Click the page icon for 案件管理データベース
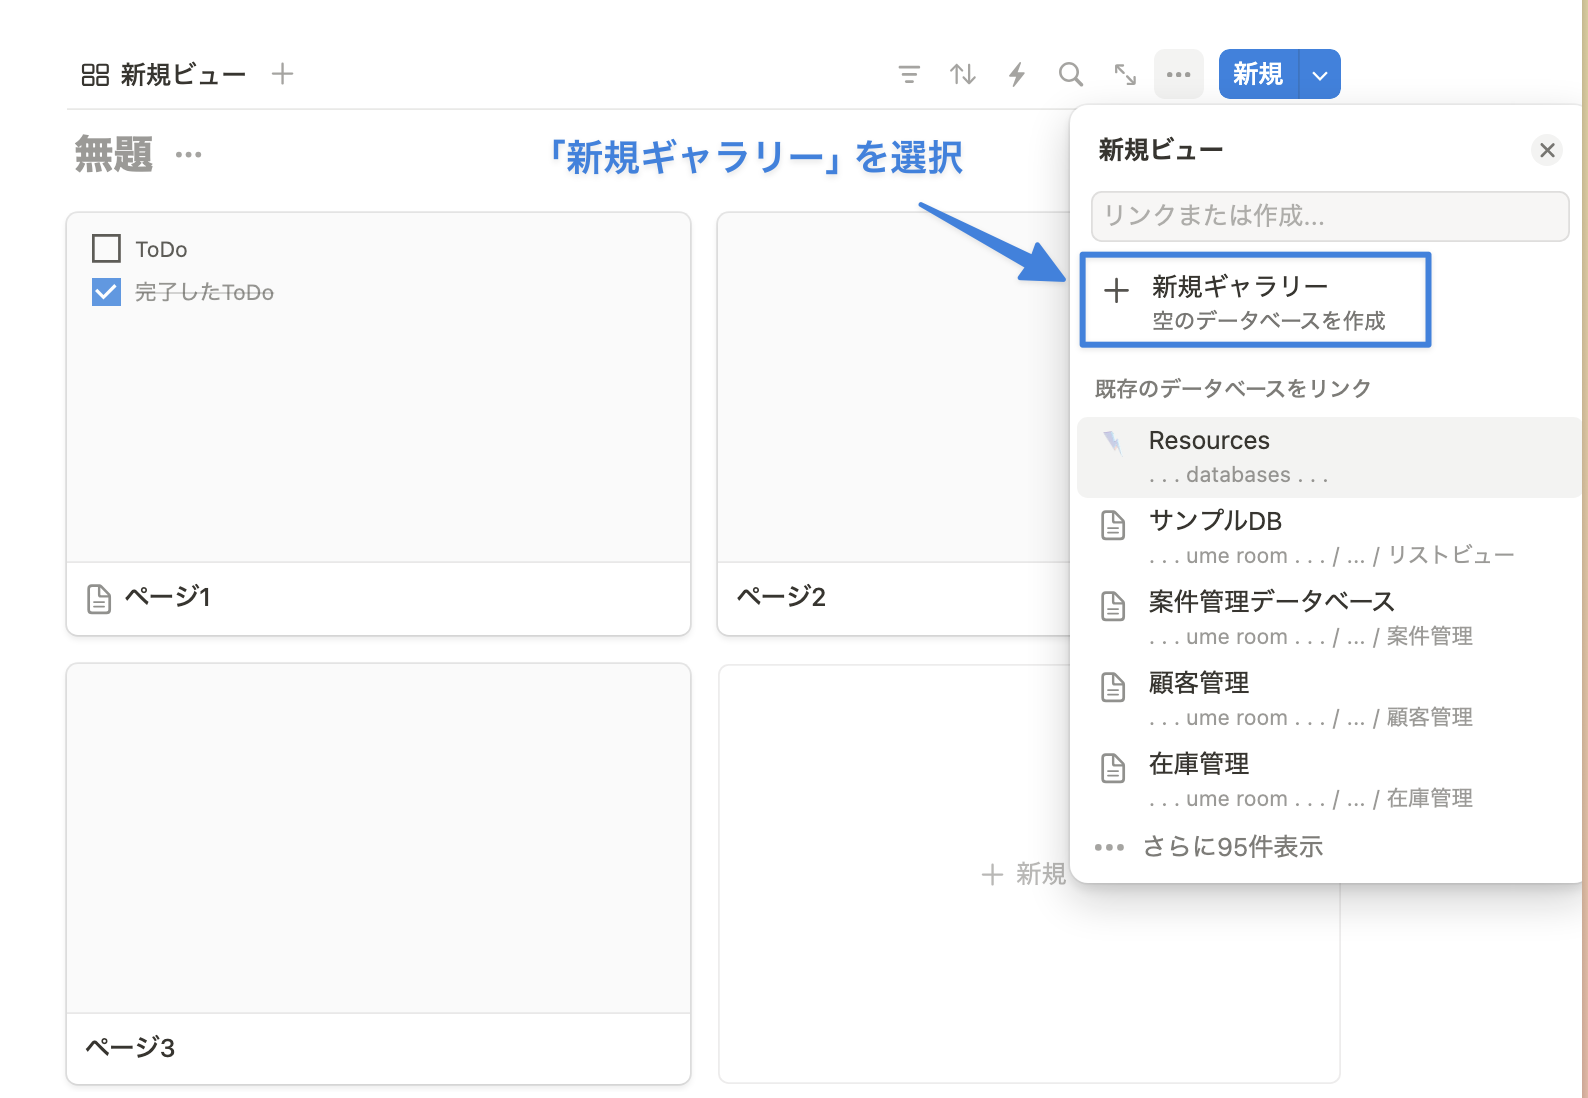 (x=1113, y=605)
